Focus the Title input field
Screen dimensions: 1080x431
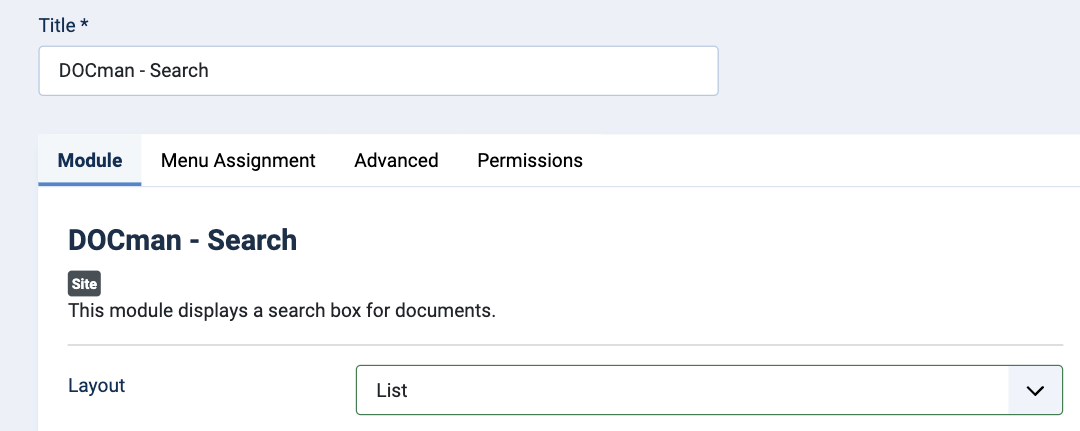378,71
